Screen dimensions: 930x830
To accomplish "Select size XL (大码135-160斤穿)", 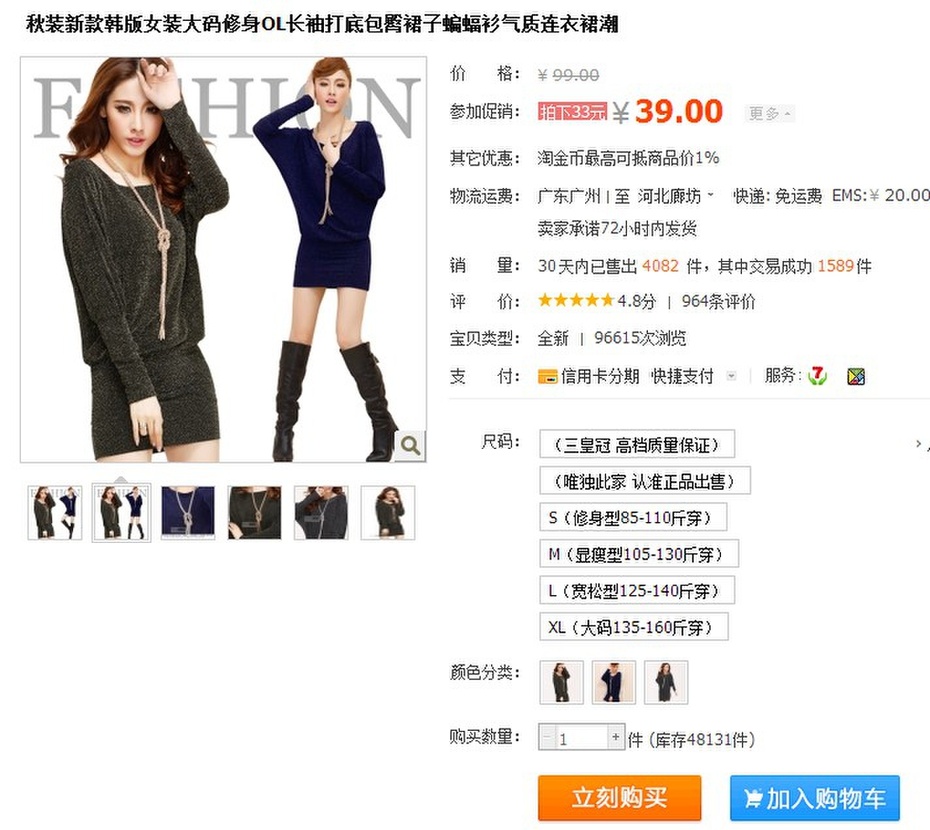I will [x=633, y=627].
